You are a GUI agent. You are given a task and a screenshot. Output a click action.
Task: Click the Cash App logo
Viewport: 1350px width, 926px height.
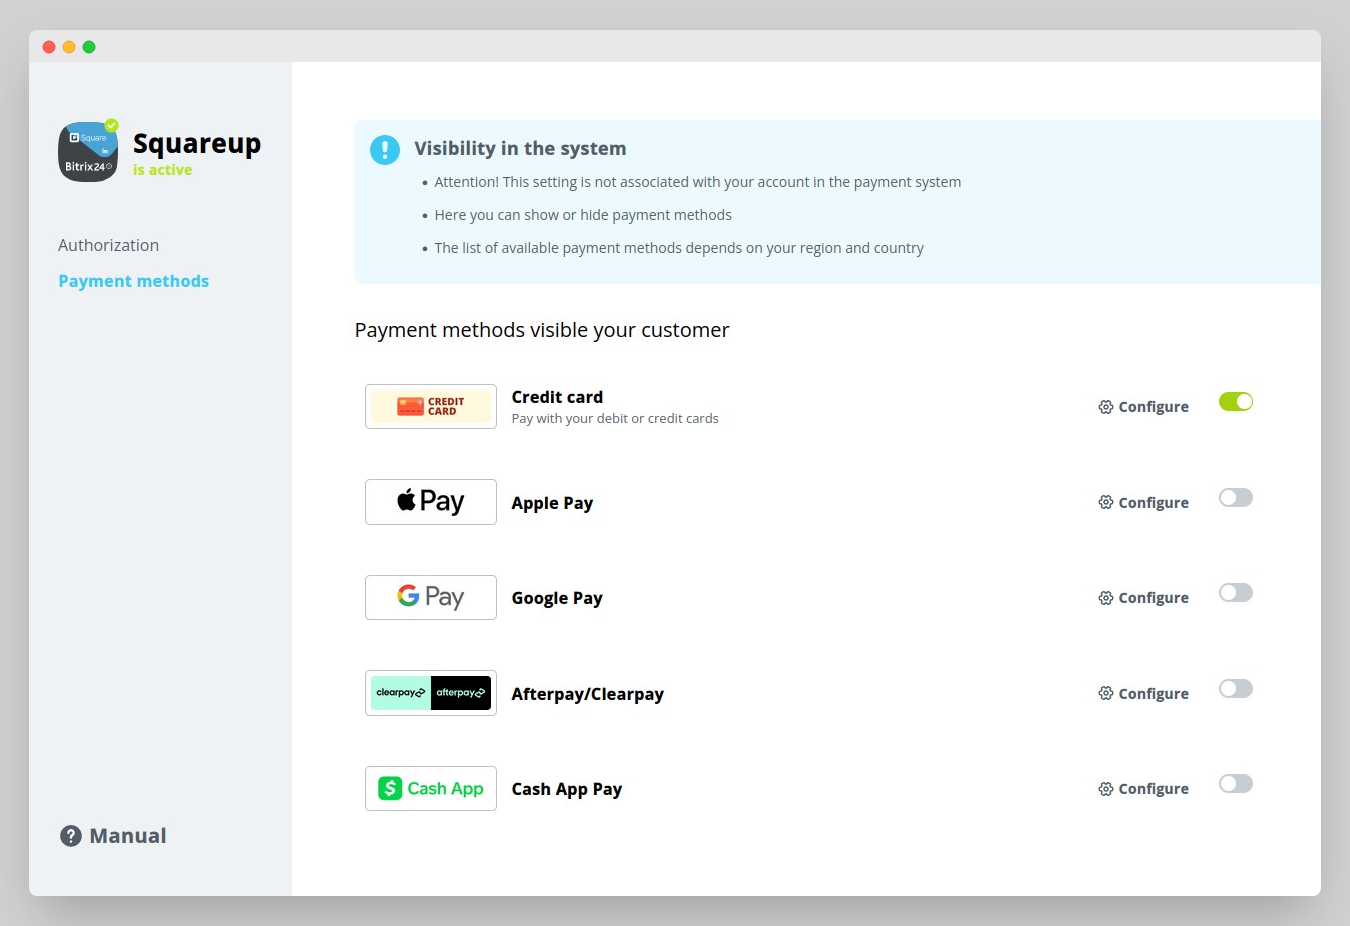tap(431, 788)
